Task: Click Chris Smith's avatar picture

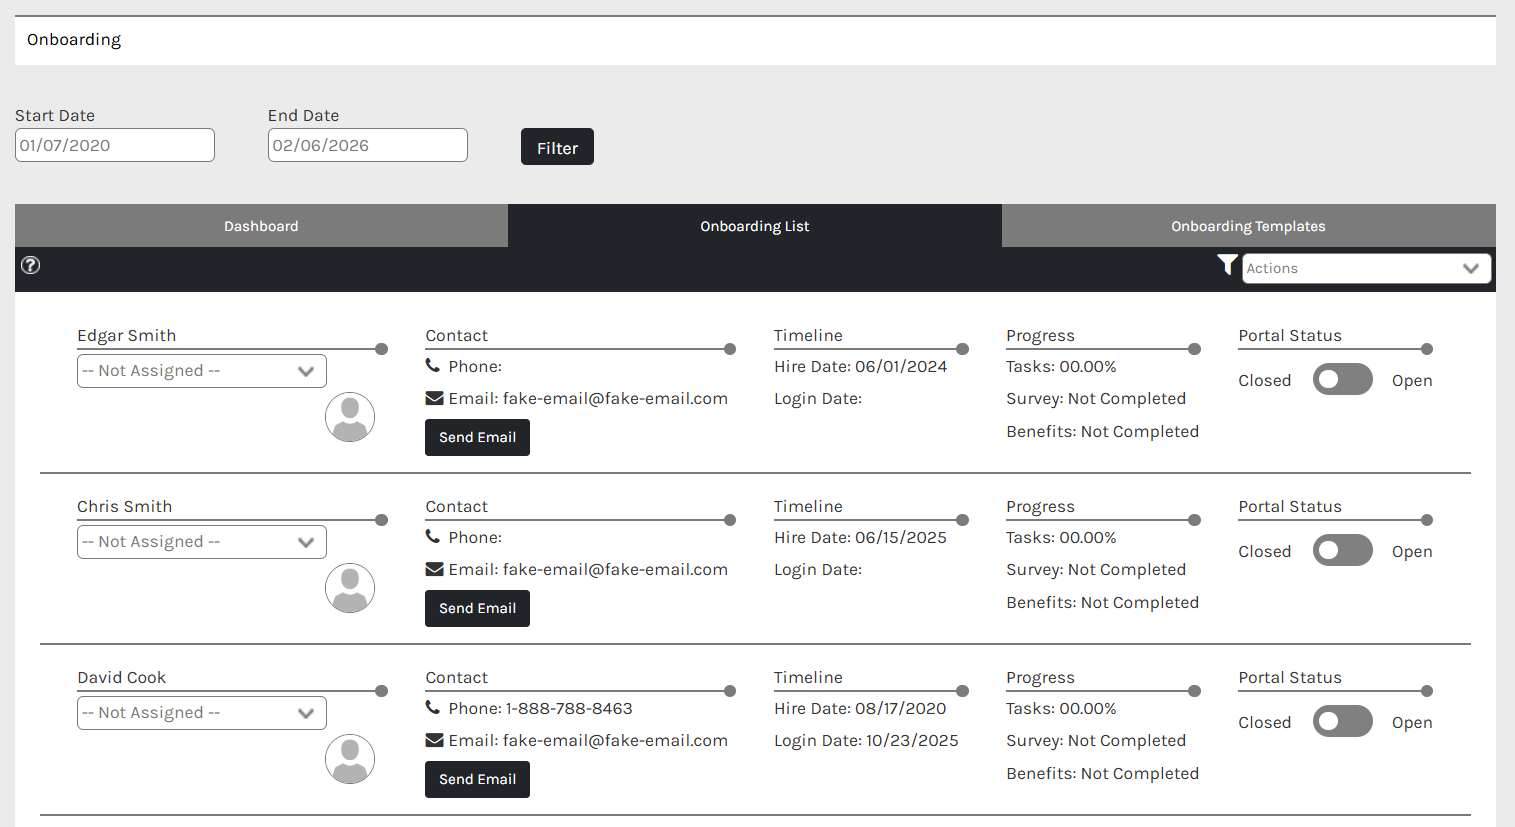Action: pos(350,588)
